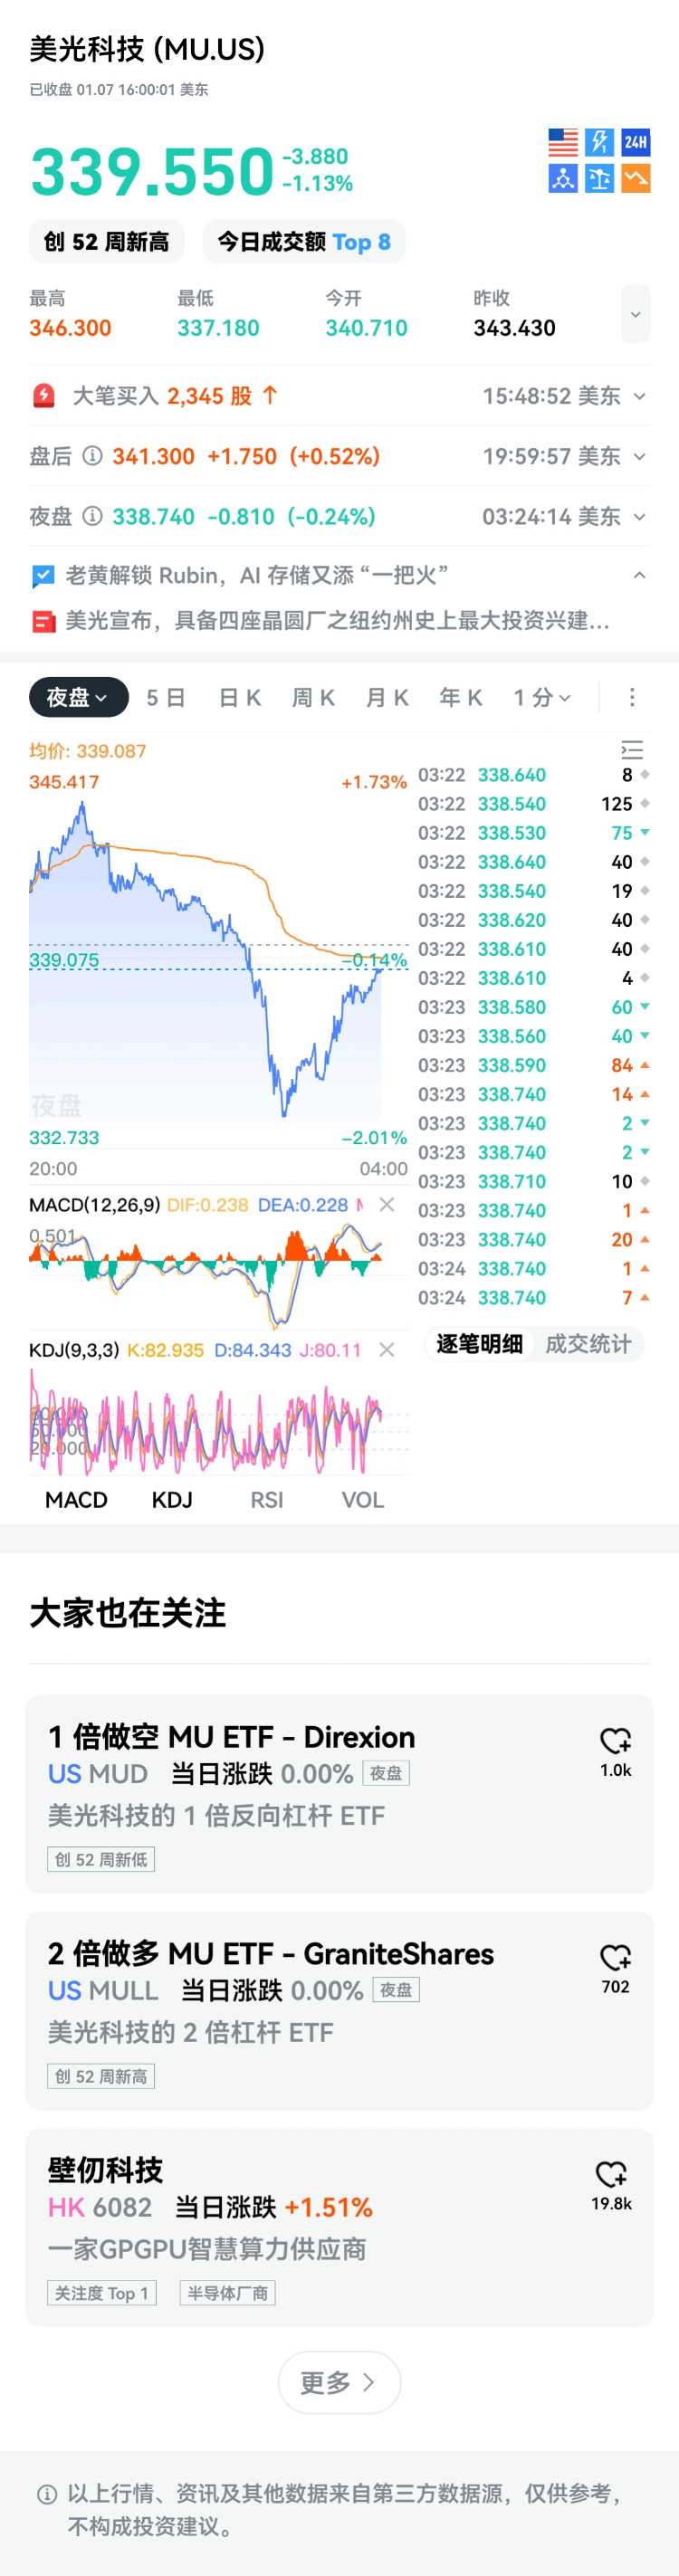Tap the balance scale icon
The image size is (679, 2576).
pyautogui.click(x=599, y=179)
